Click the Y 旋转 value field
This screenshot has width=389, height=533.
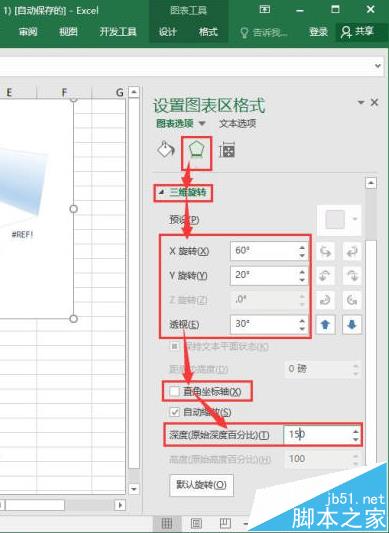pyautogui.click(x=264, y=275)
